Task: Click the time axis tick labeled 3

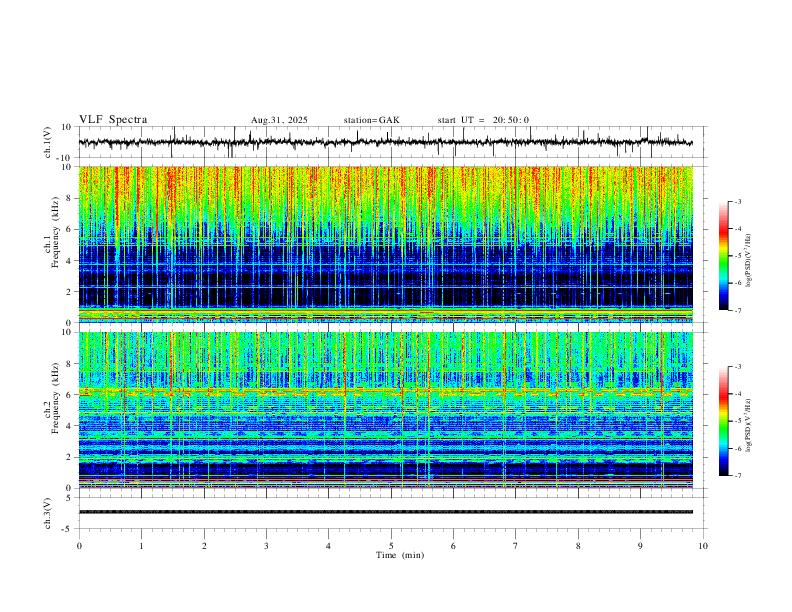Action: pos(266,546)
